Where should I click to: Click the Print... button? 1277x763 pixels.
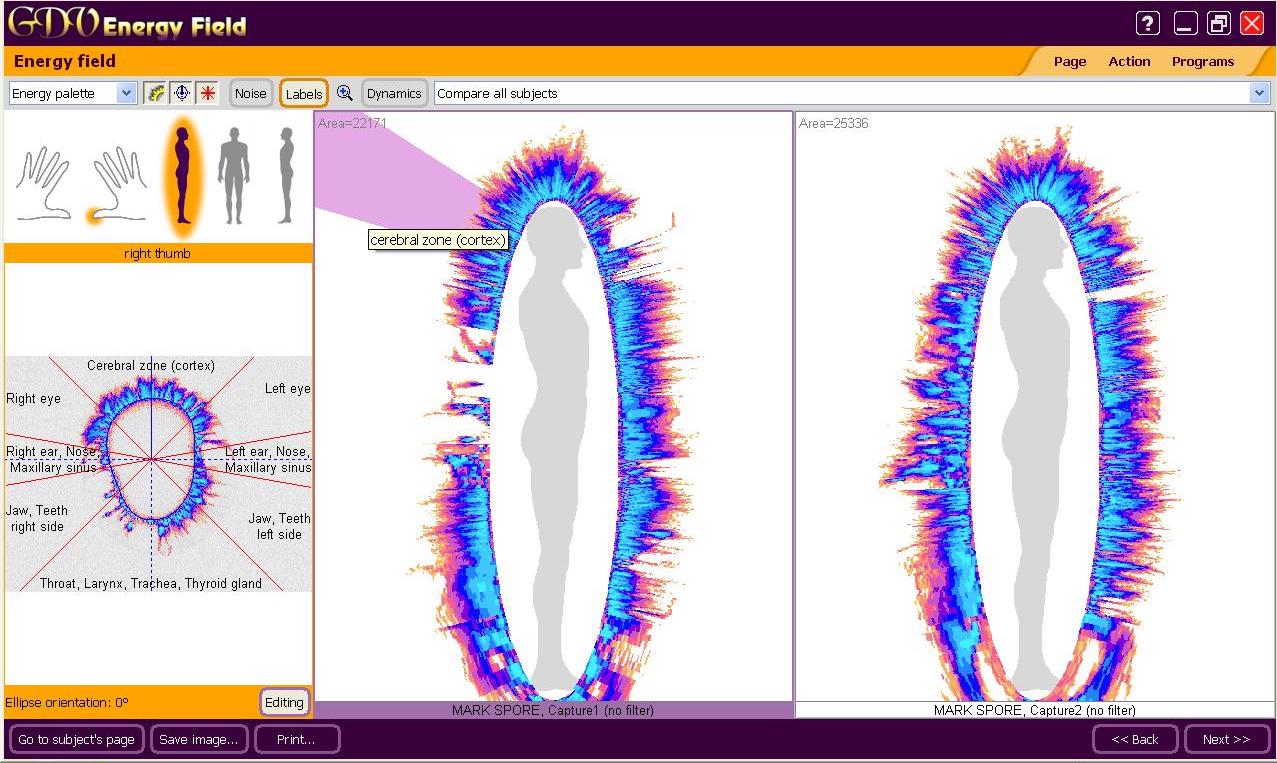(x=297, y=739)
